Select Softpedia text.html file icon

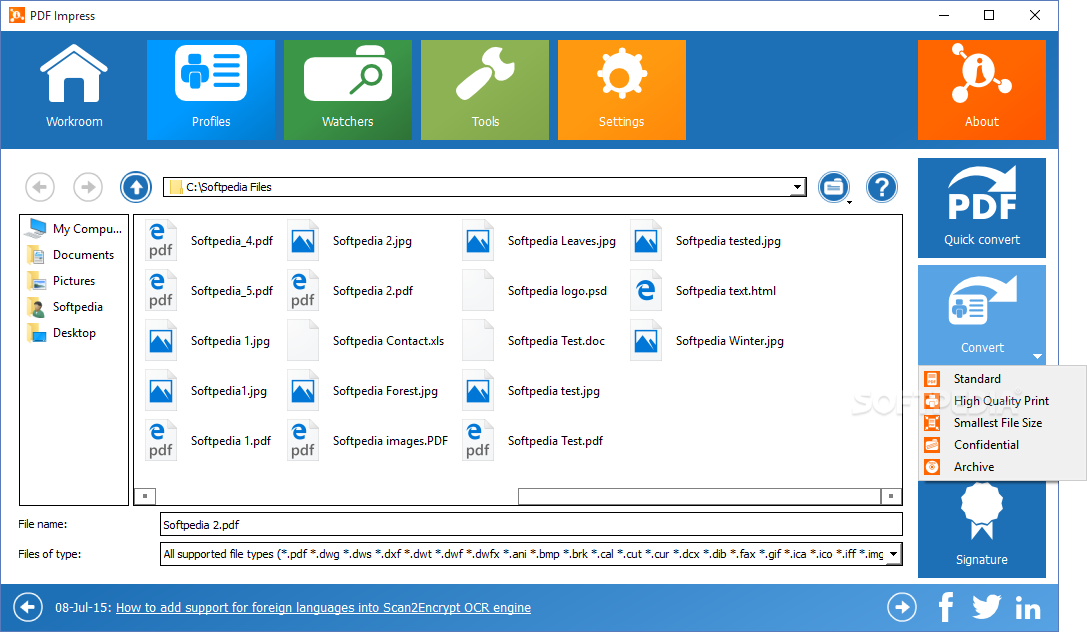click(x=646, y=291)
